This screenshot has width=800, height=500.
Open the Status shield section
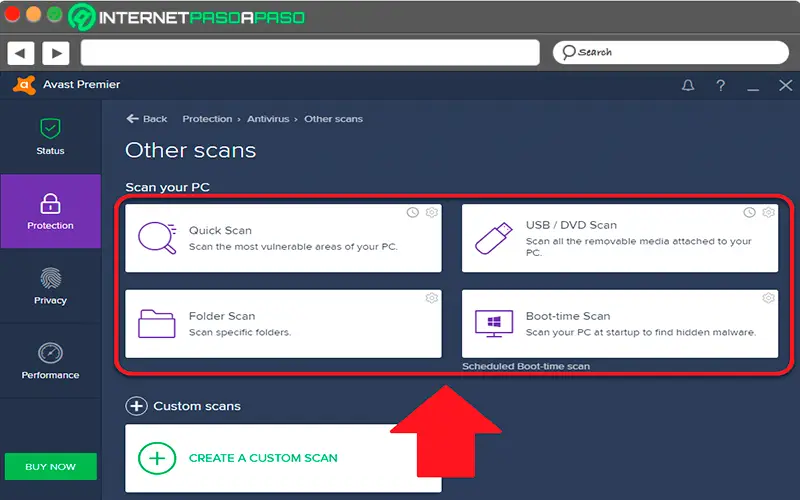click(x=50, y=136)
